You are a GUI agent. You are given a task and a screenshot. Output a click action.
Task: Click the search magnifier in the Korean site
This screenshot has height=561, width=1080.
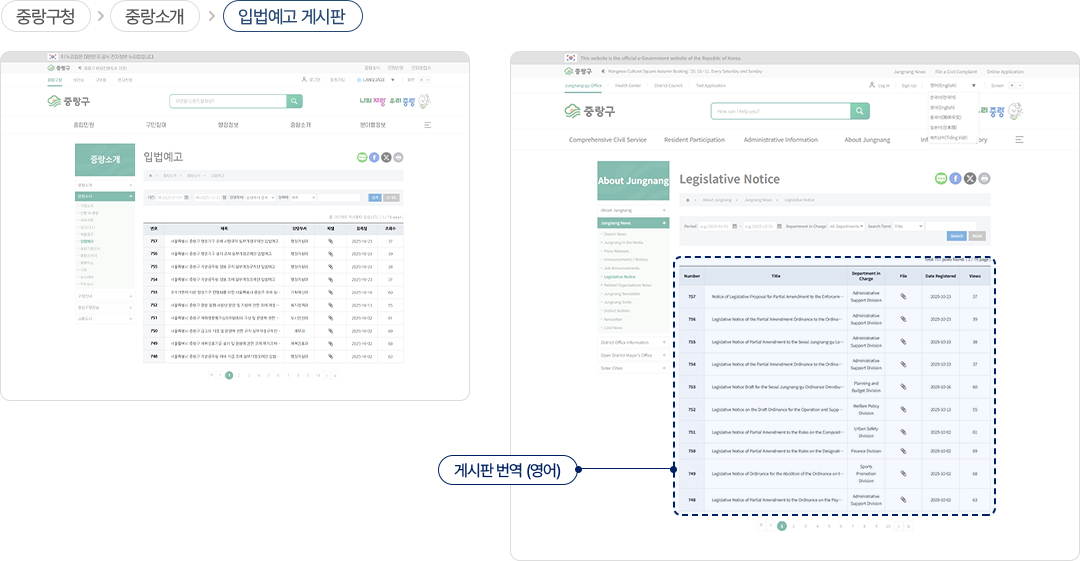[294, 101]
